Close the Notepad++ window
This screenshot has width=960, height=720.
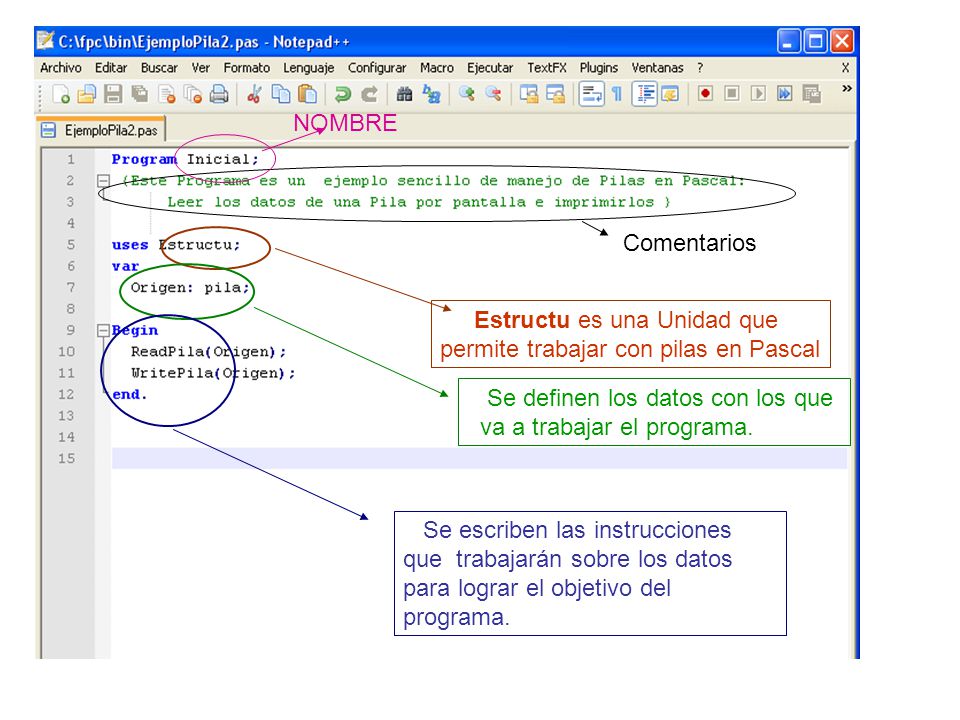[842, 42]
